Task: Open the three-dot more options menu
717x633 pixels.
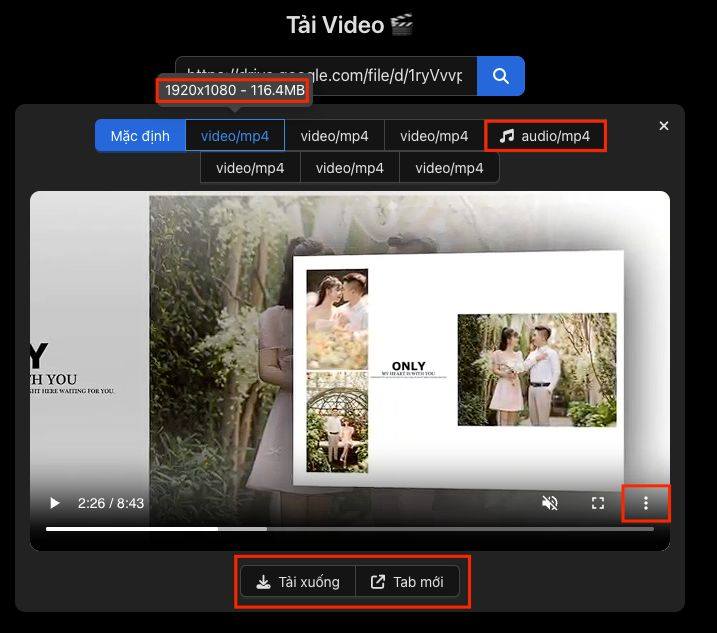Action: point(646,503)
